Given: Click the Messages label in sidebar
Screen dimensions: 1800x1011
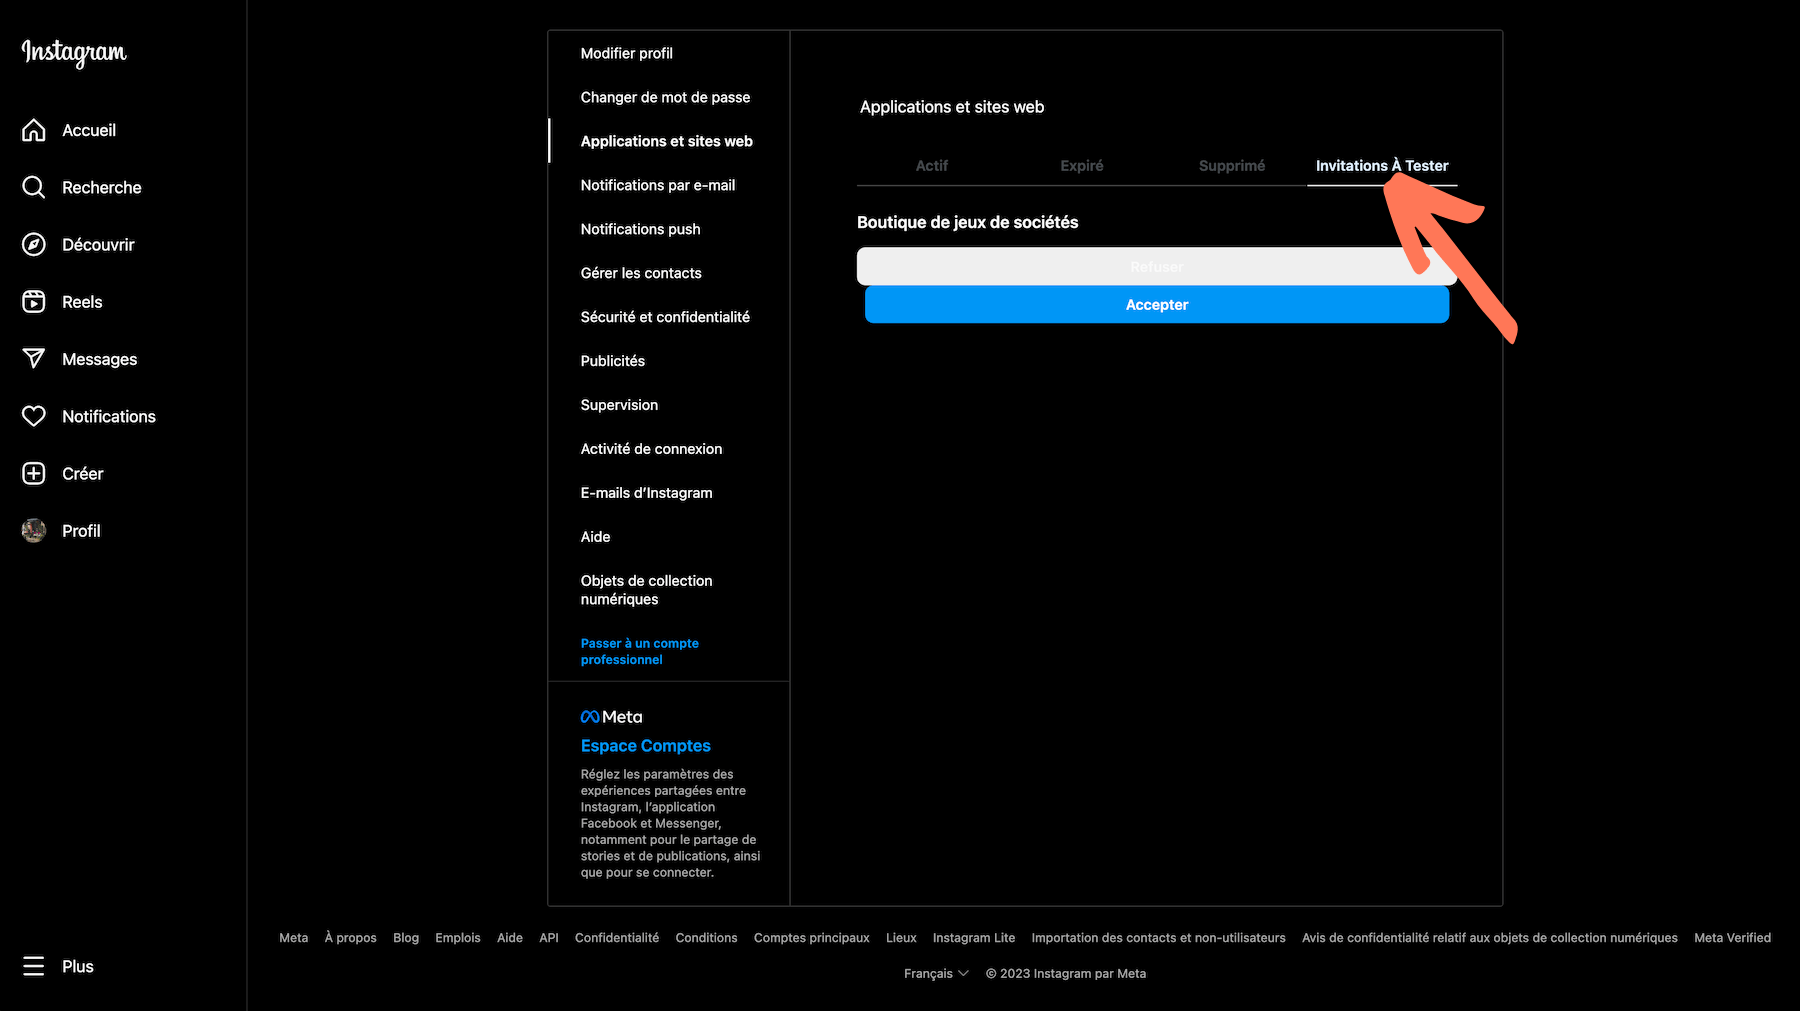Looking at the screenshot, I should tap(100, 359).
